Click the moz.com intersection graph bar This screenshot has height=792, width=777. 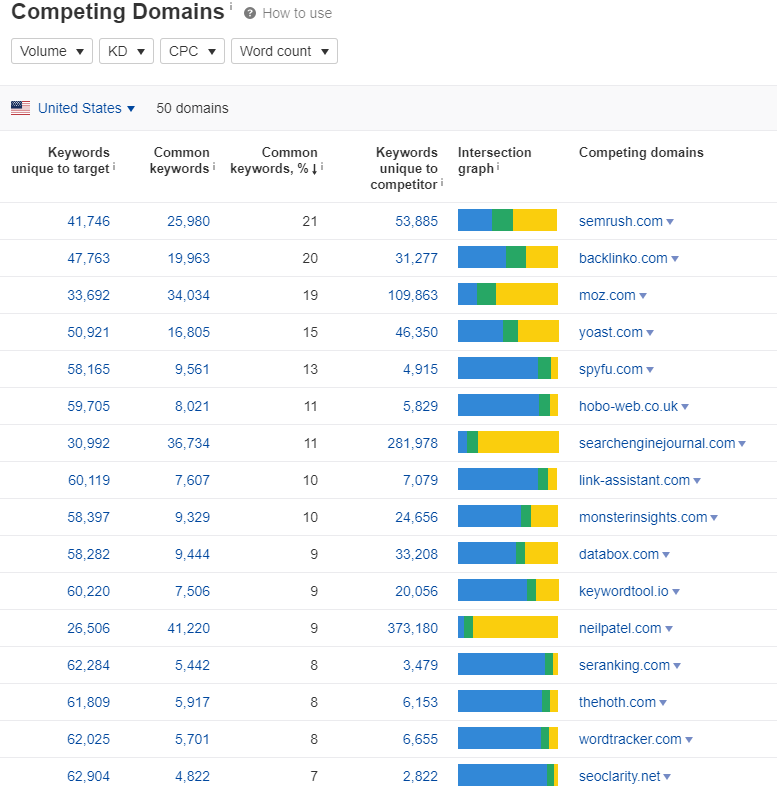[508, 294]
